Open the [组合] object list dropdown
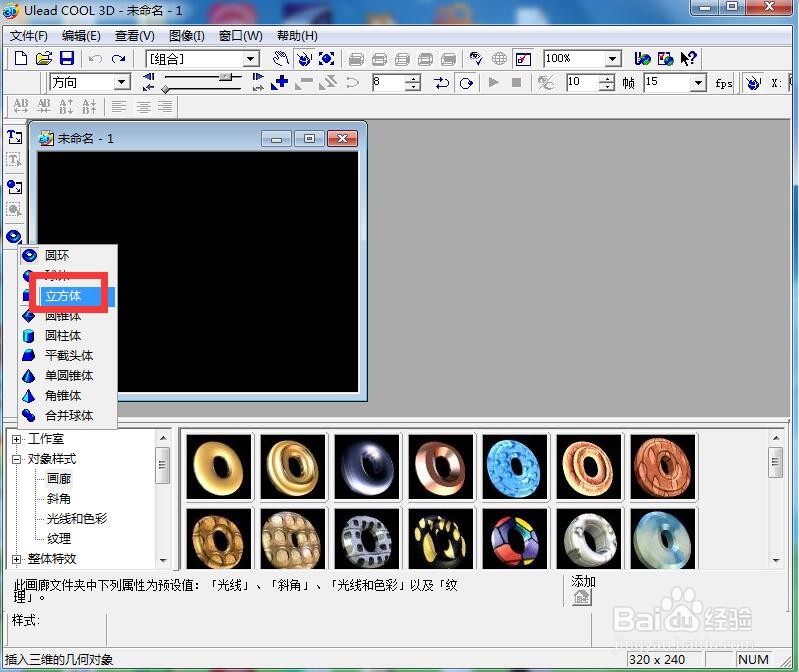Viewport: 799px width, 672px height. 250,59
